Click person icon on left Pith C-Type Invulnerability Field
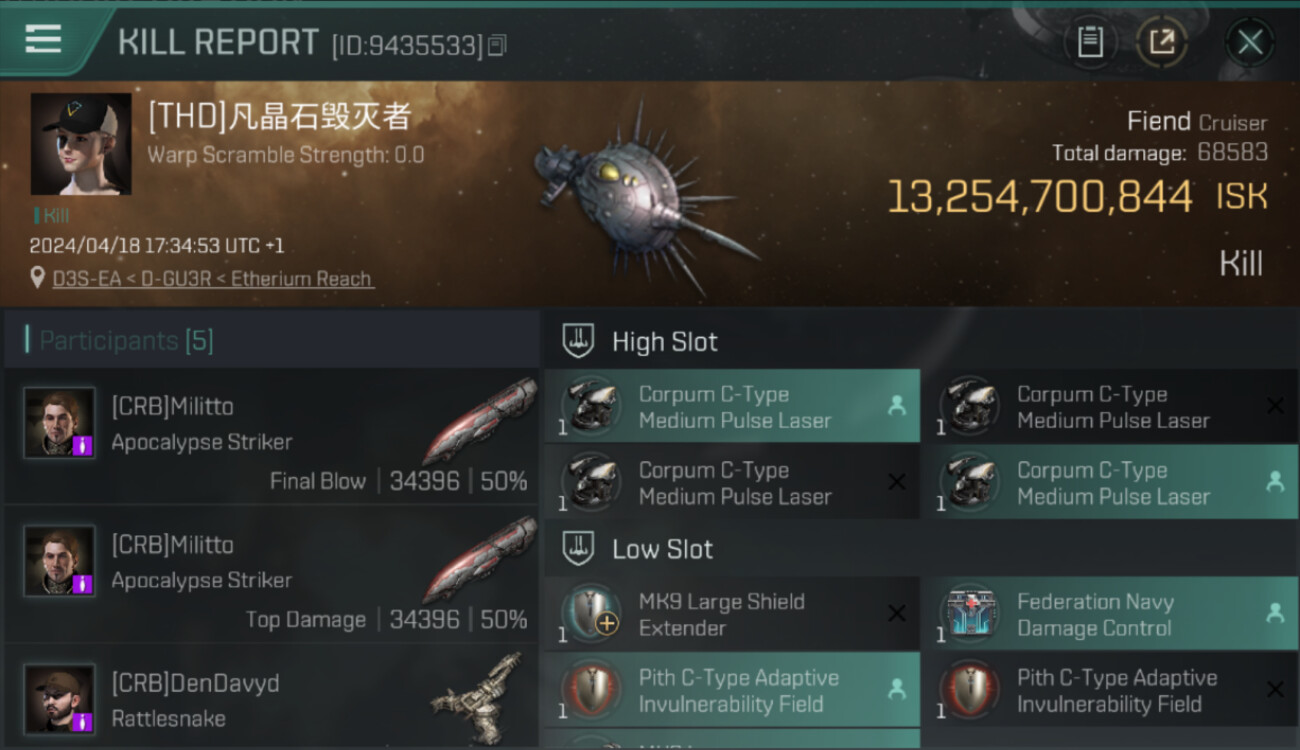1300x750 pixels. (x=897, y=689)
